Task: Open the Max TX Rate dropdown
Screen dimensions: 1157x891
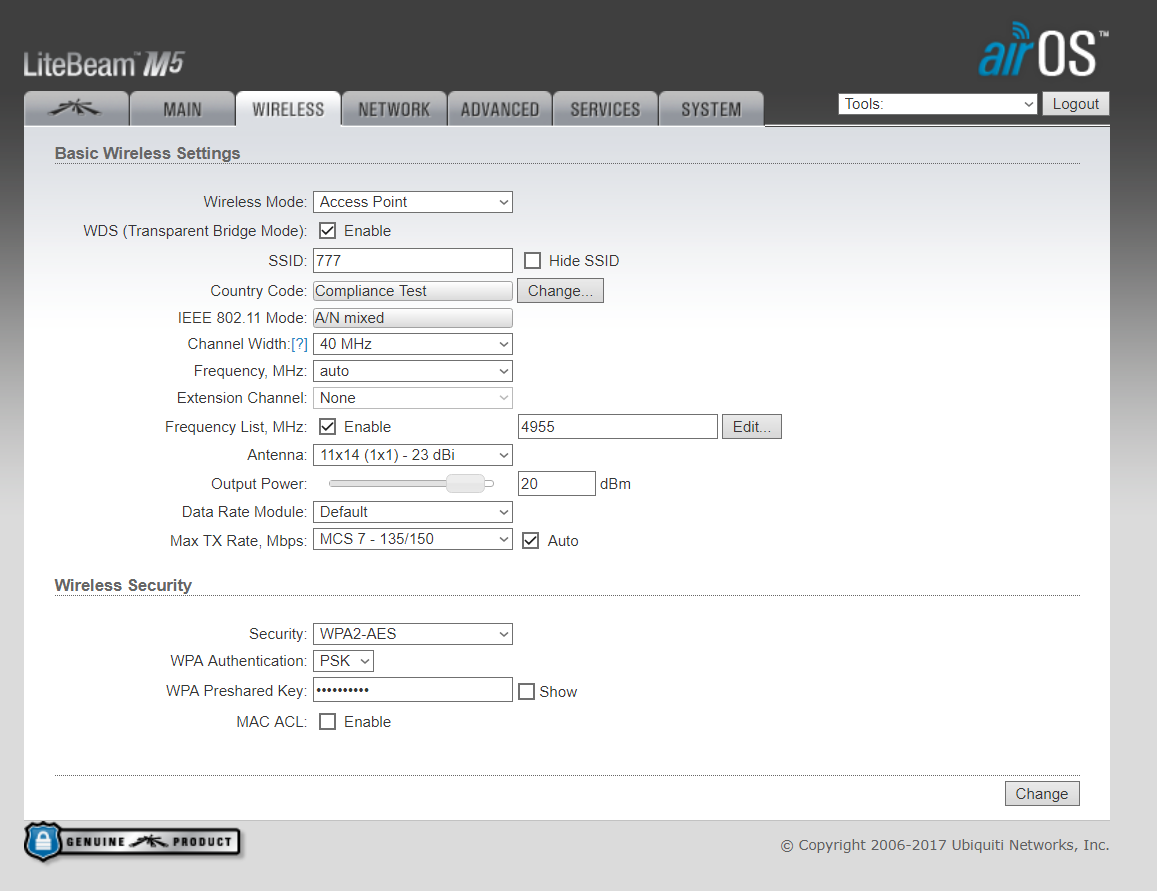Action: pyautogui.click(x=412, y=539)
